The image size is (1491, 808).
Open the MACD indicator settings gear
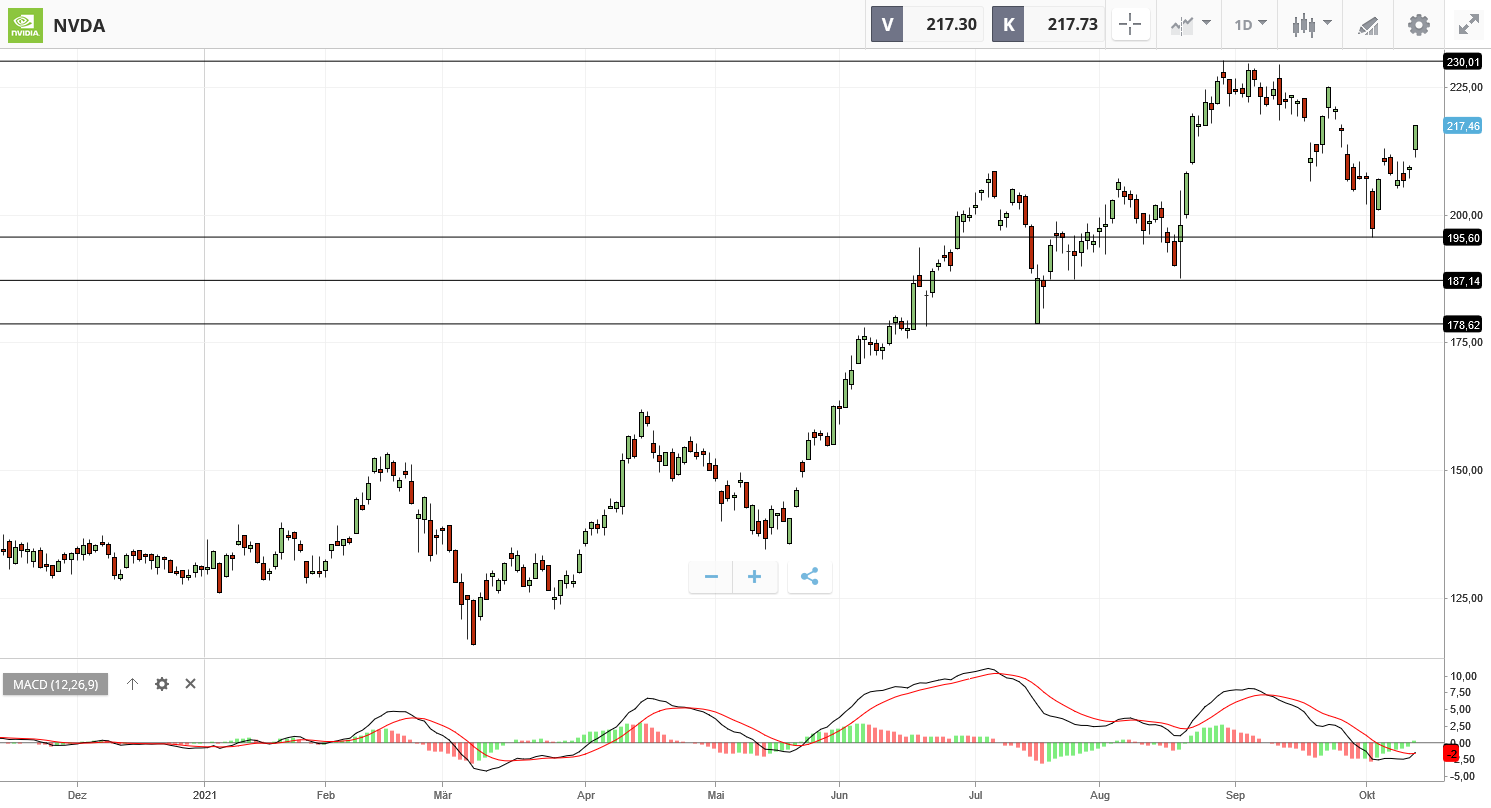[x=162, y=684]
